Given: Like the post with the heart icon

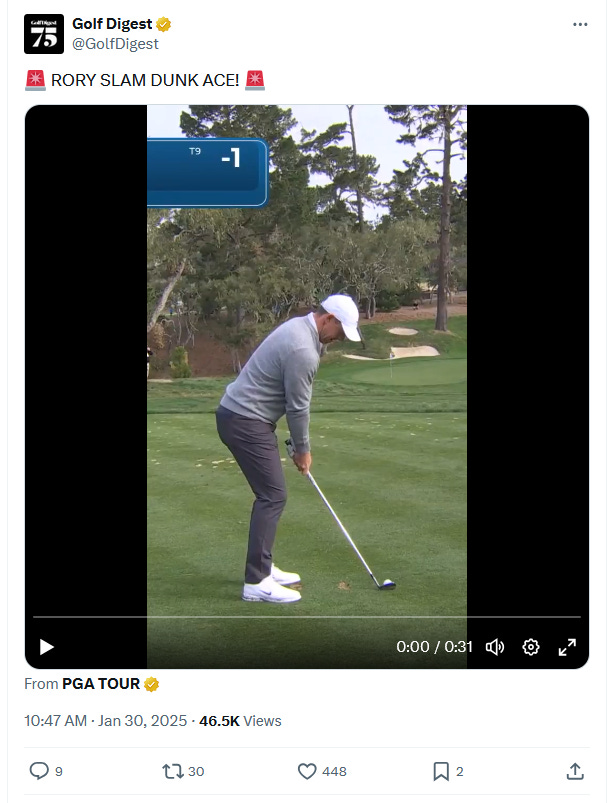Looking at the screenshot, I should [307, 771].
